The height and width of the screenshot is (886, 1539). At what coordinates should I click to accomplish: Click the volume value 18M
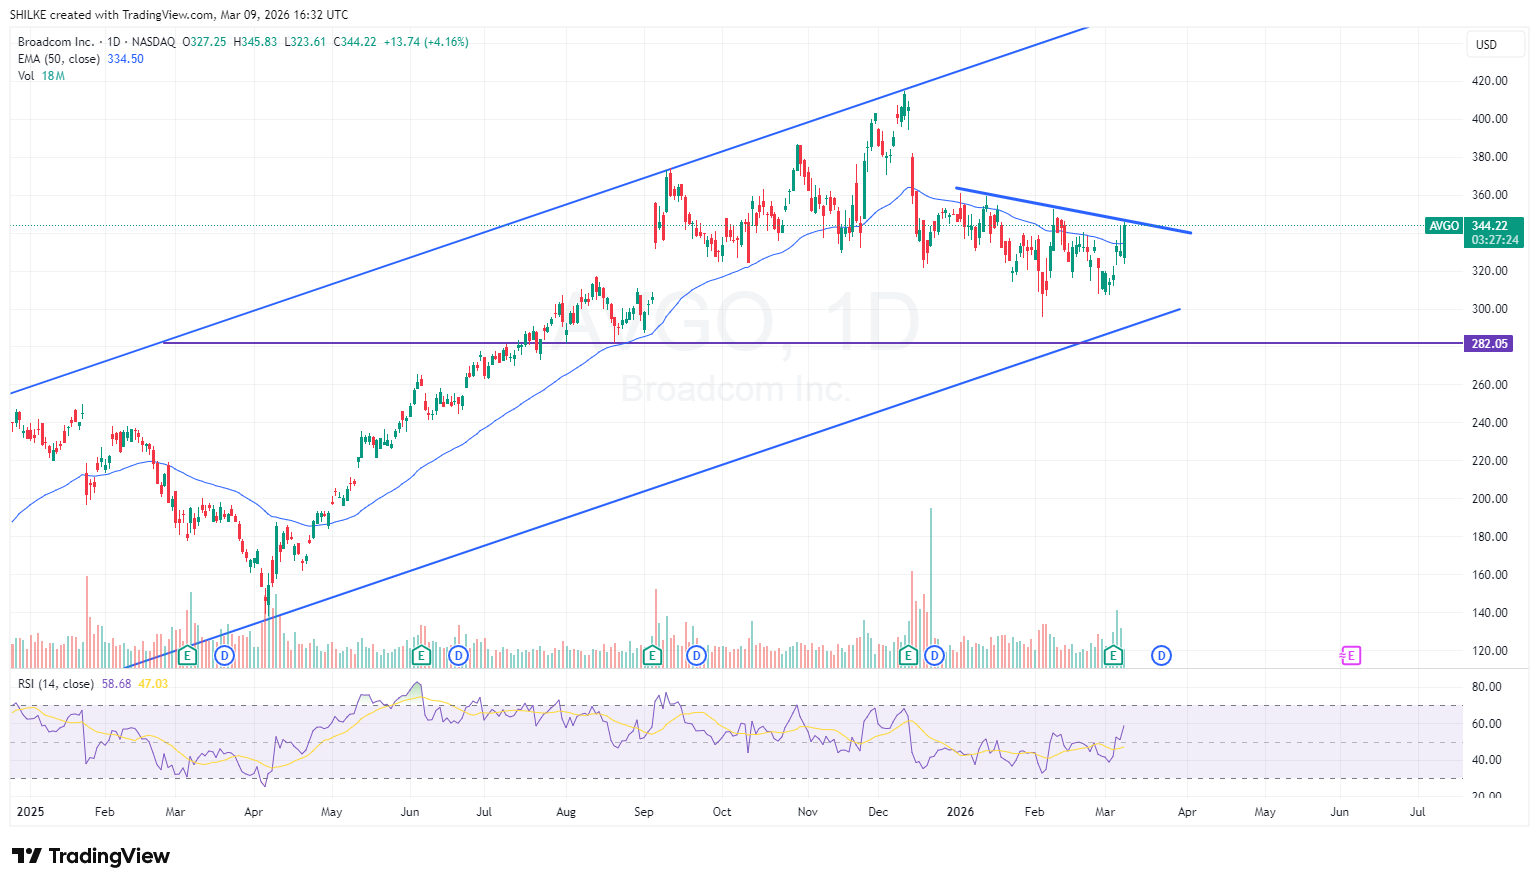(x=53, y=76)
